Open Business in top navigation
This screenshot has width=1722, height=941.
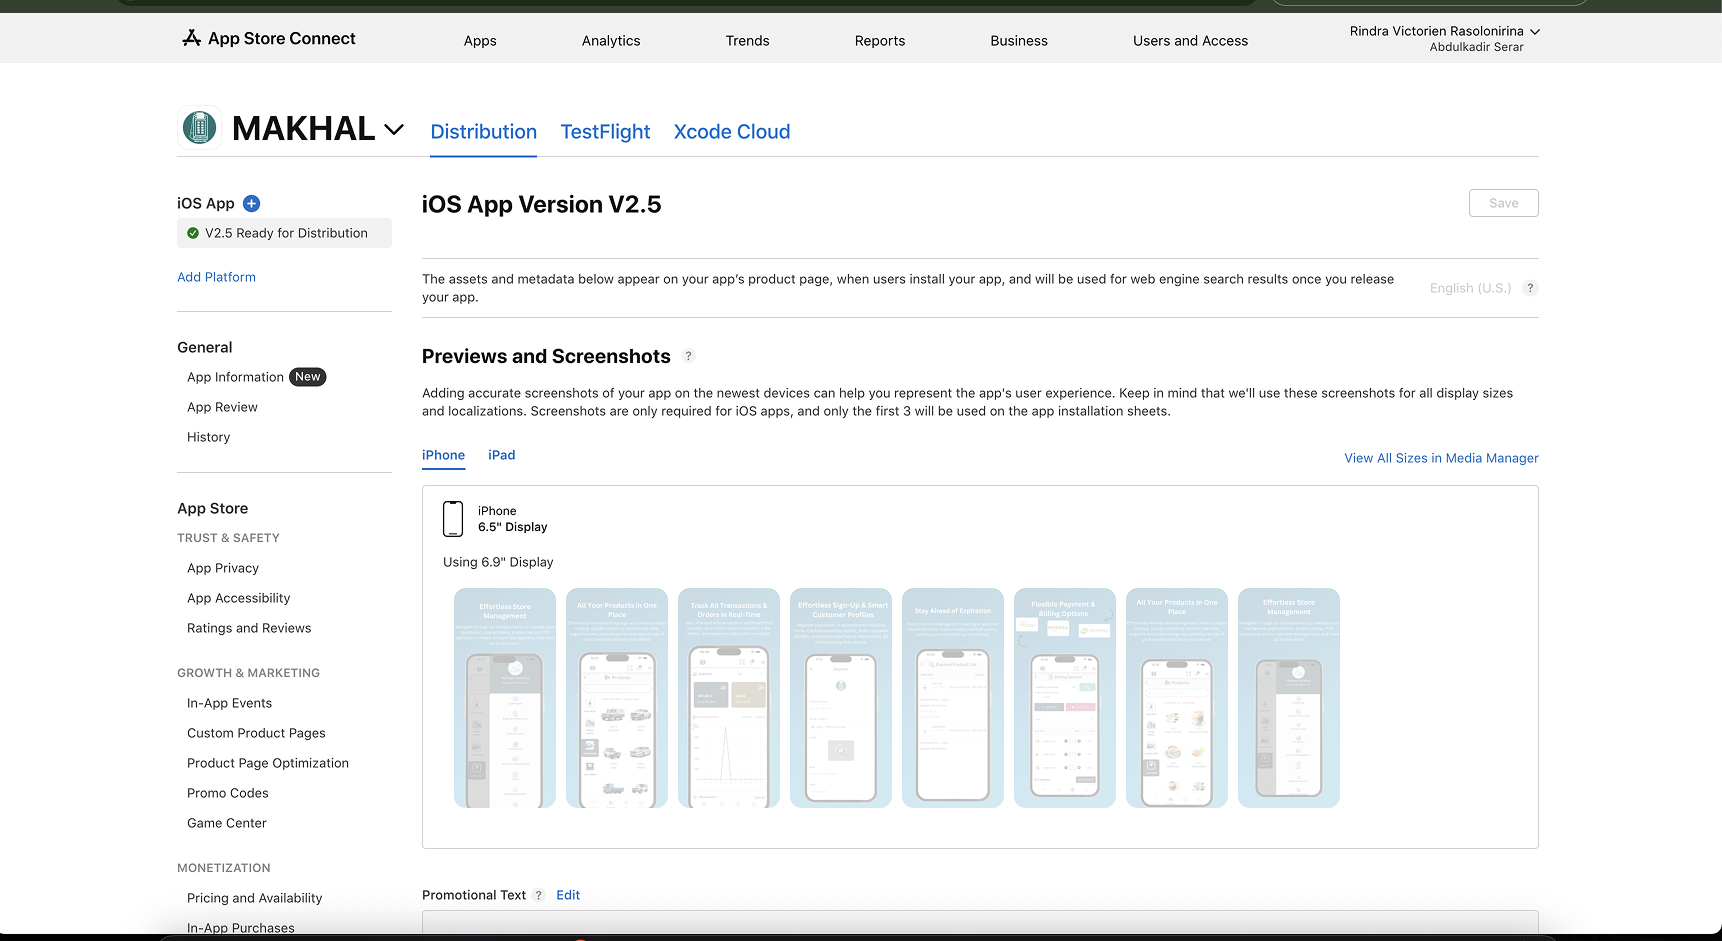[1019, 41]
